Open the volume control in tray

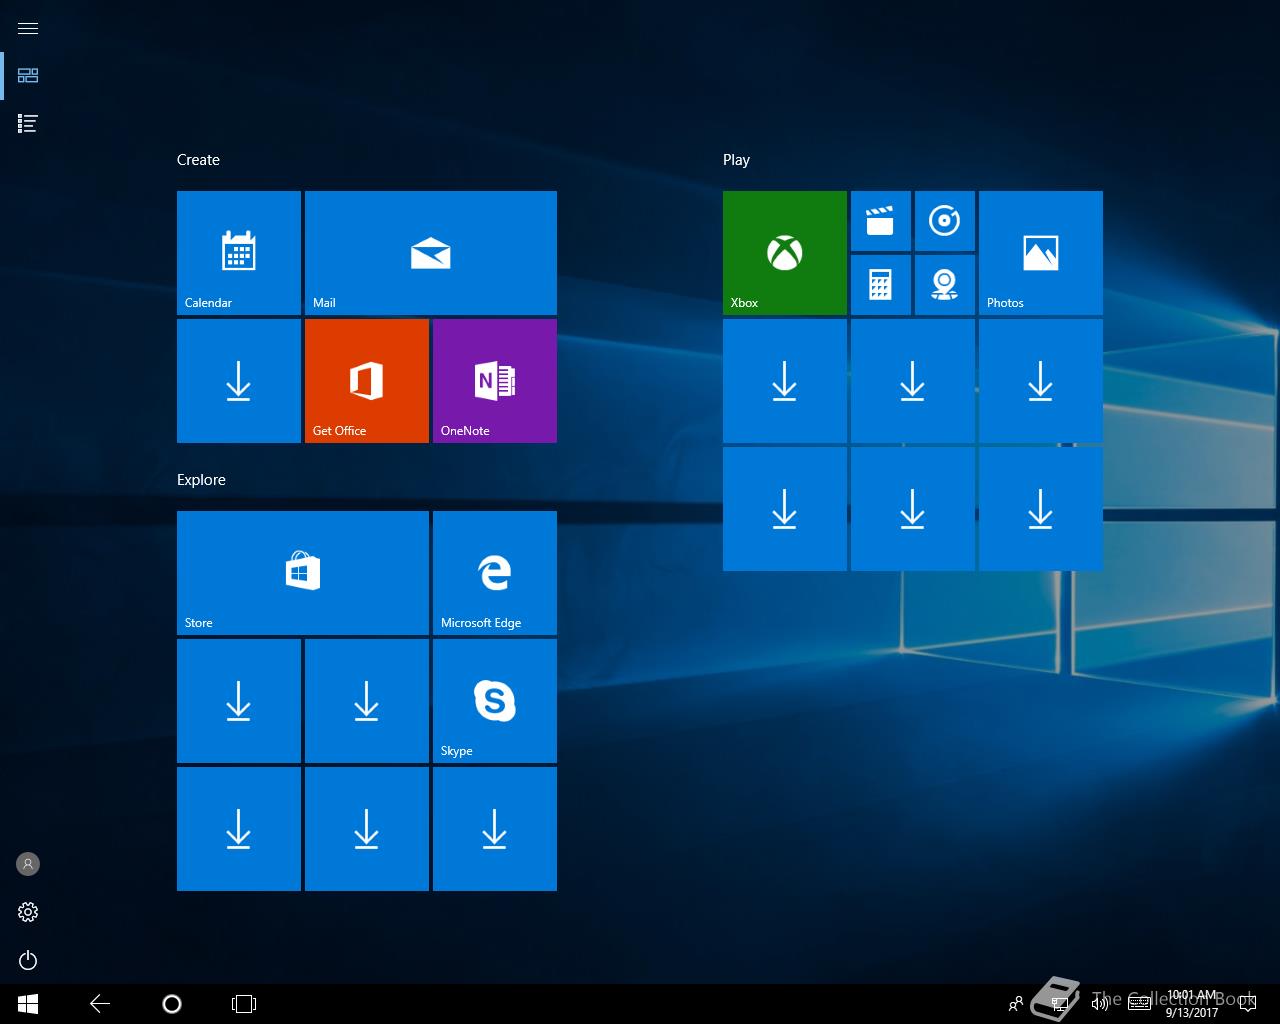pos(1100,1004)
